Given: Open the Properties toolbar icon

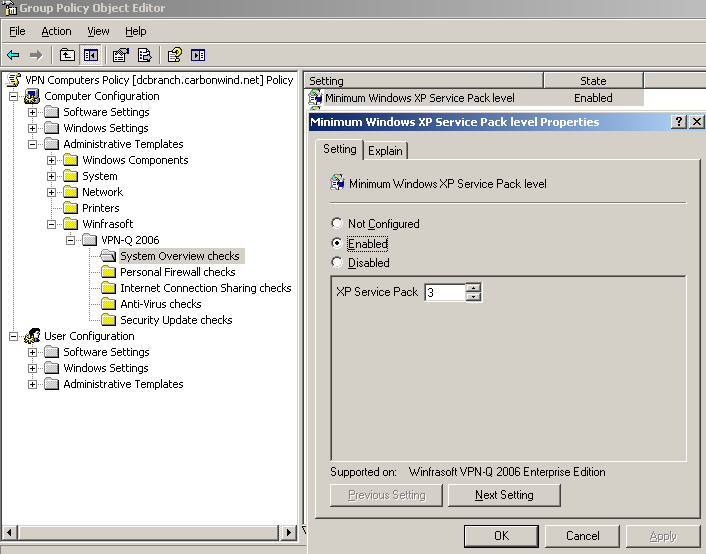Looking at the screenshot, I should click(120, 55).
